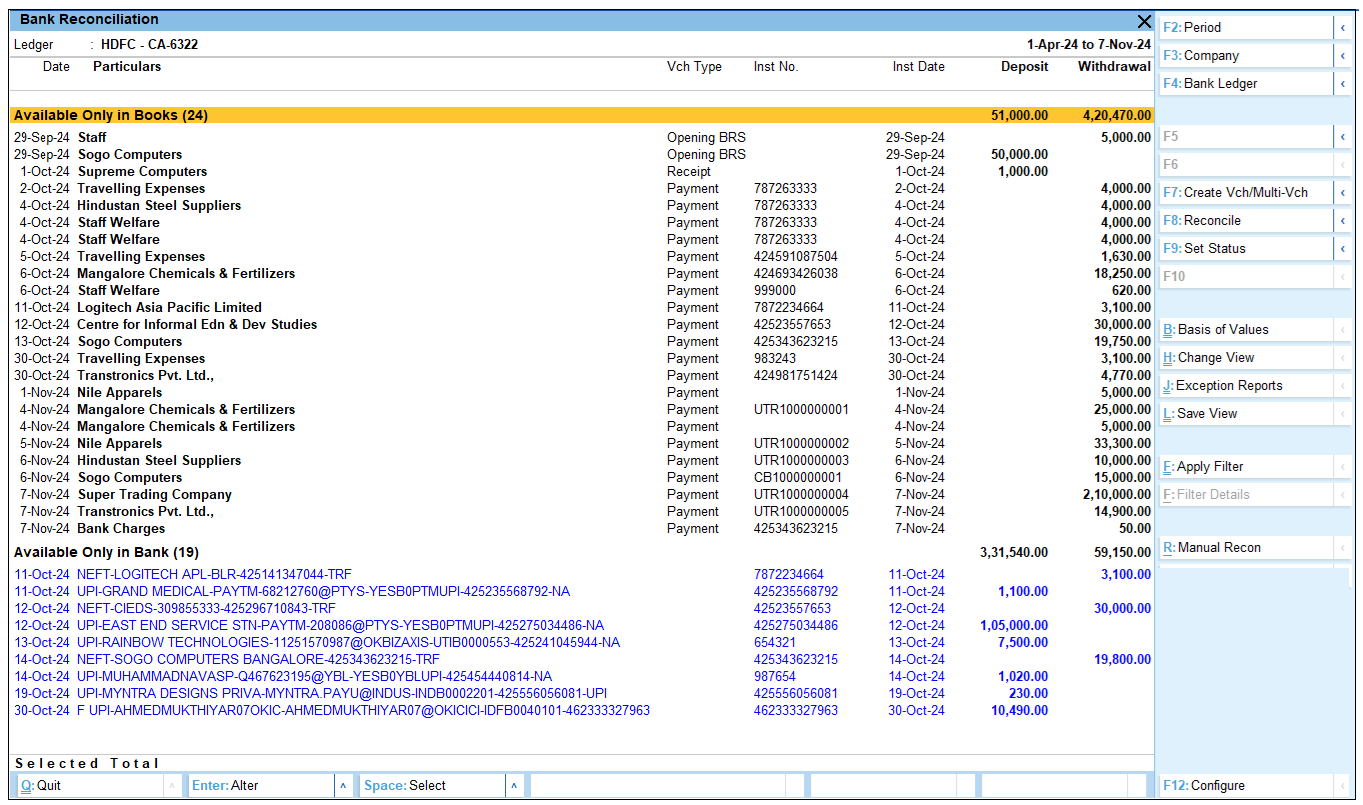Select the UPI-RAINBOW TECHNOLOGIES bank entry
Screen dimensions: 1363x805
click(581, 643)
